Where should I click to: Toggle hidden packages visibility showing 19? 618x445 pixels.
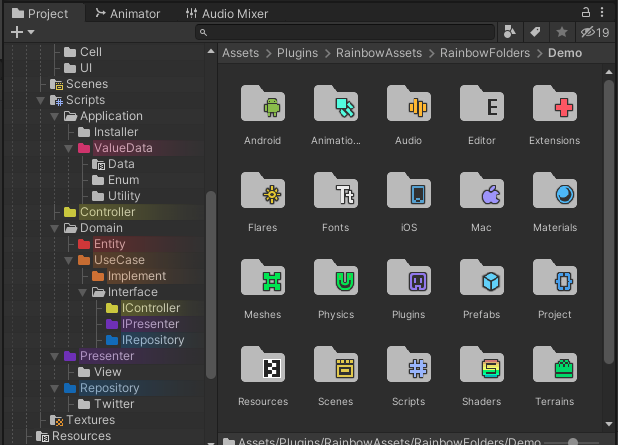[595, 33]
